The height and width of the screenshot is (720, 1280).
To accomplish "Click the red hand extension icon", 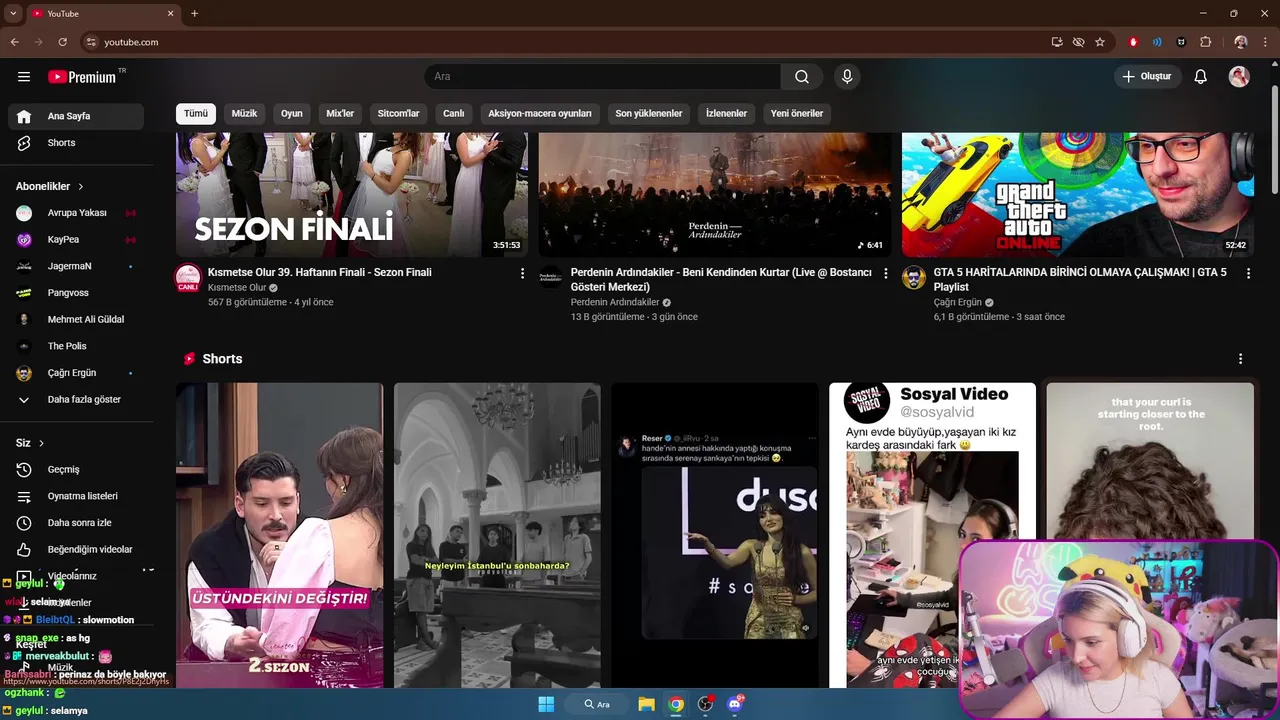I will [1133, 42].
